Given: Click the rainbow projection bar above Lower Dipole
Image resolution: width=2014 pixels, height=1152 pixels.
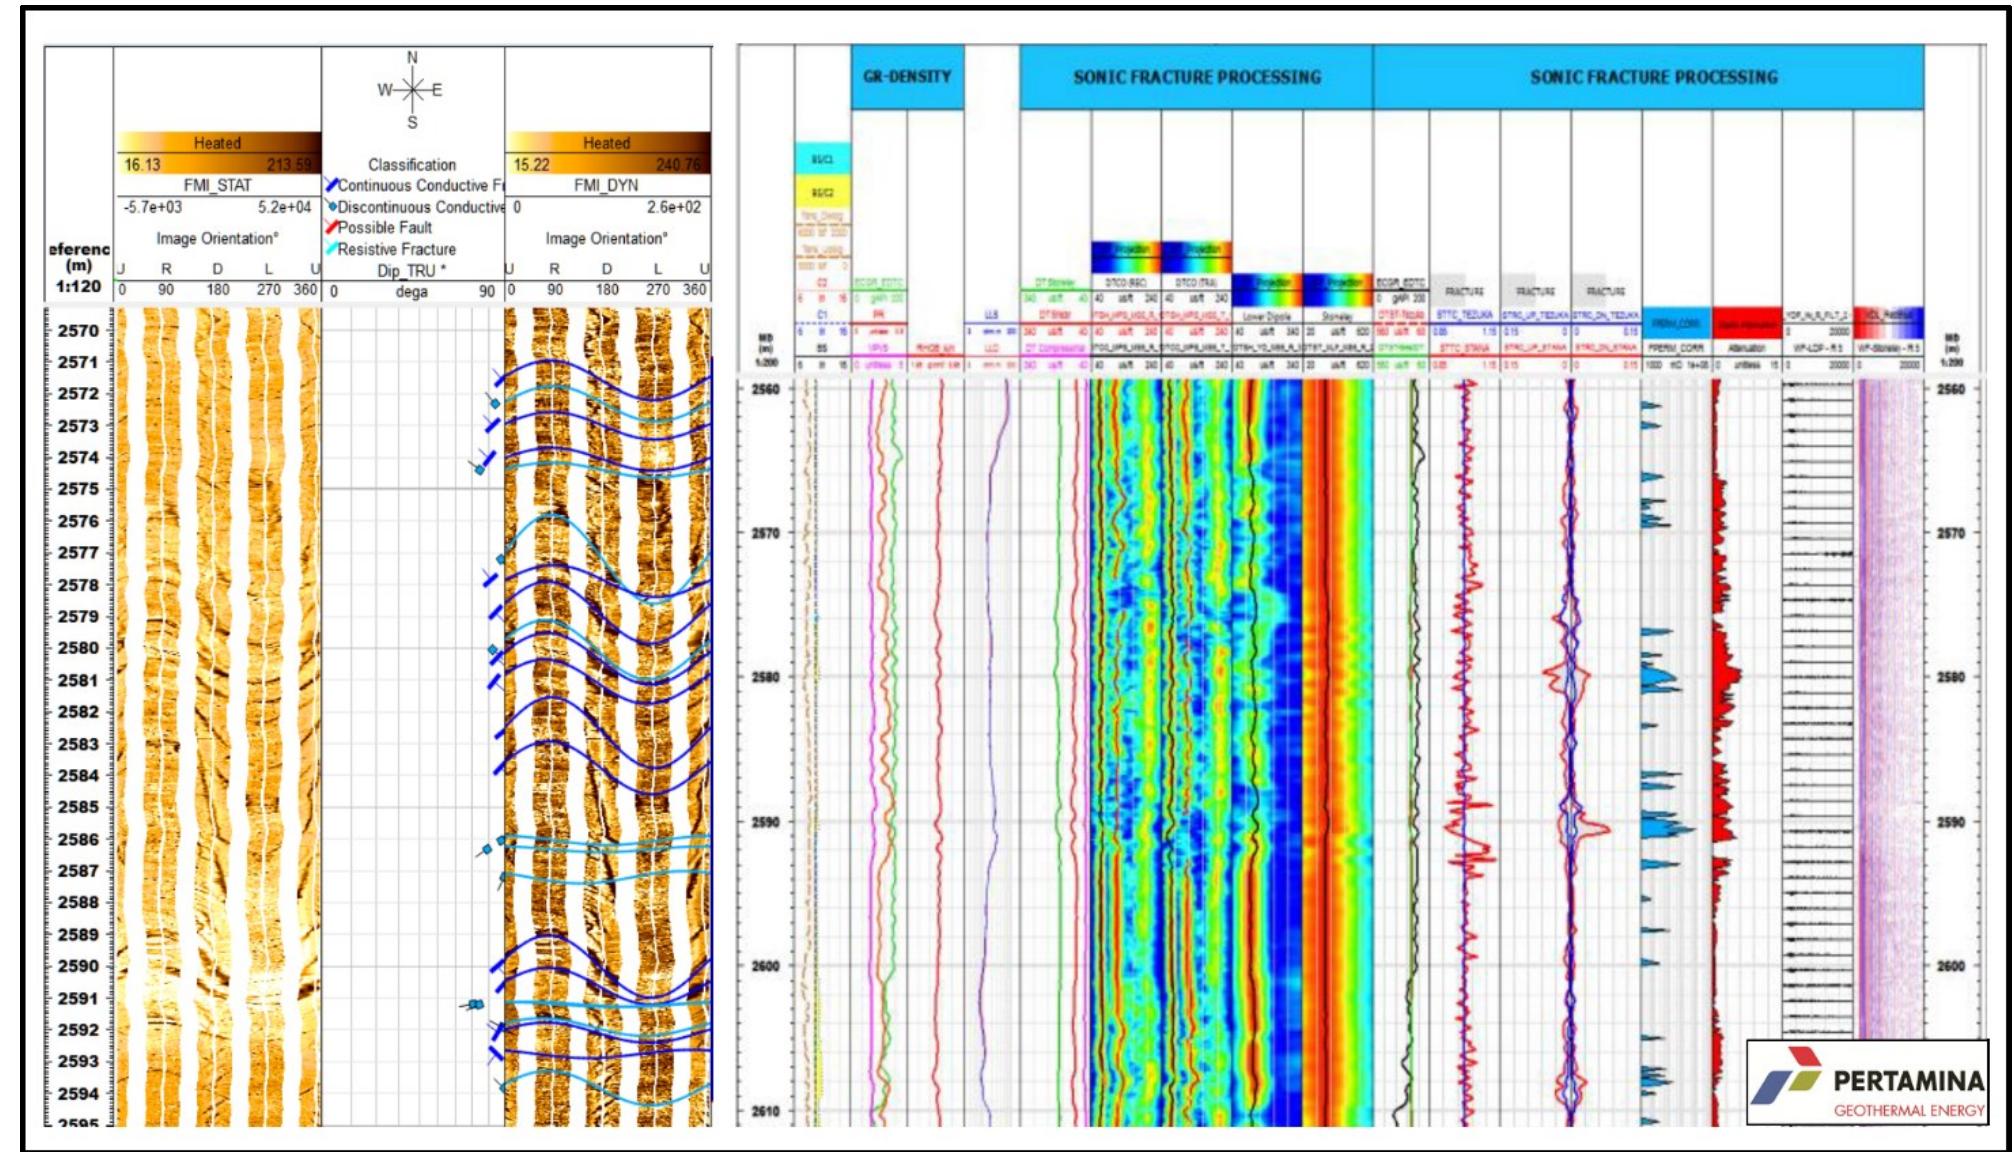Looking at the screenshot, I should 1267,290.
